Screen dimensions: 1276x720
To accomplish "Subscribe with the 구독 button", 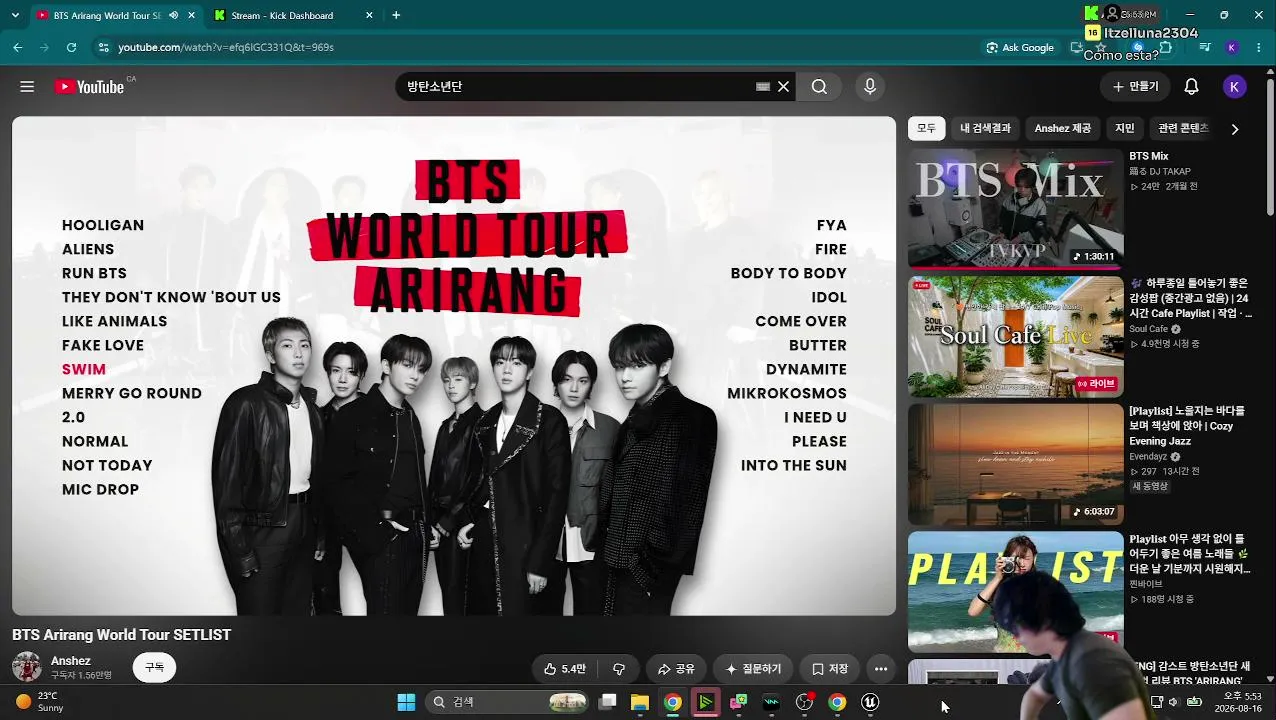I will (x=154, y=667).
